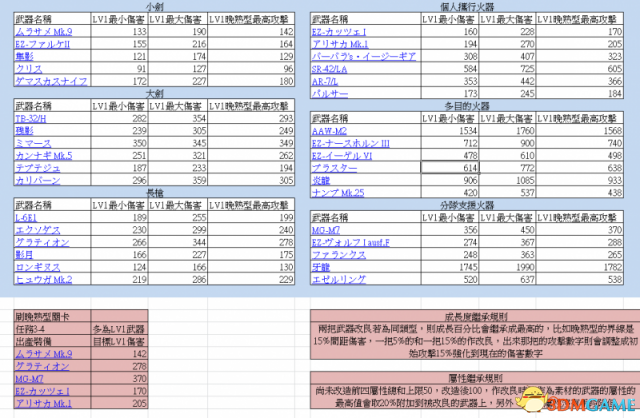The image size is (640, 418).
Task: Open the ミマース weapon link
Action: pyautogui.click(x=33, y=143)
